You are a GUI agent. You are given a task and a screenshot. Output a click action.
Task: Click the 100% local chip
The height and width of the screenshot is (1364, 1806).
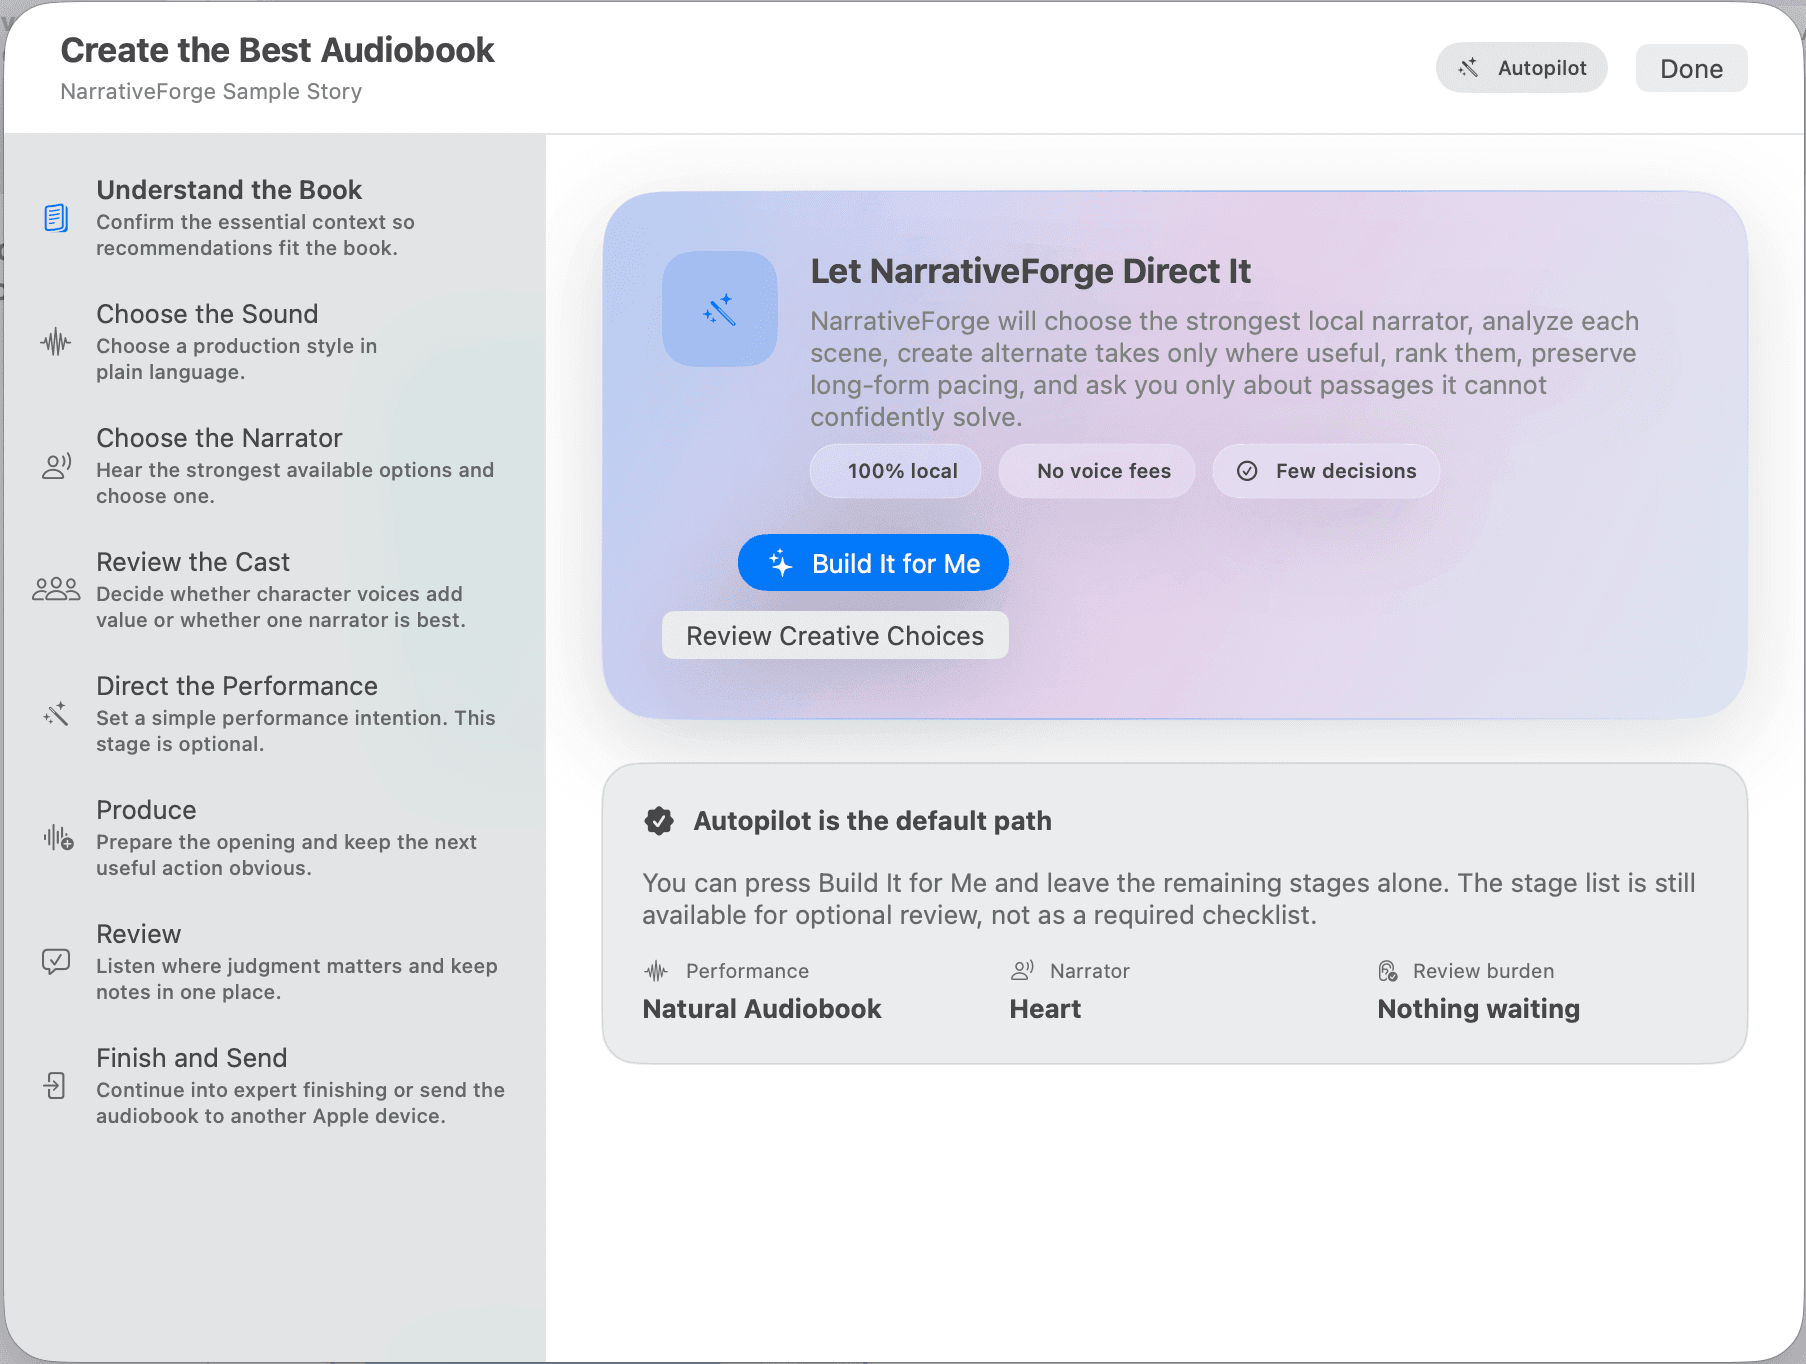click(x=896, y=471)
